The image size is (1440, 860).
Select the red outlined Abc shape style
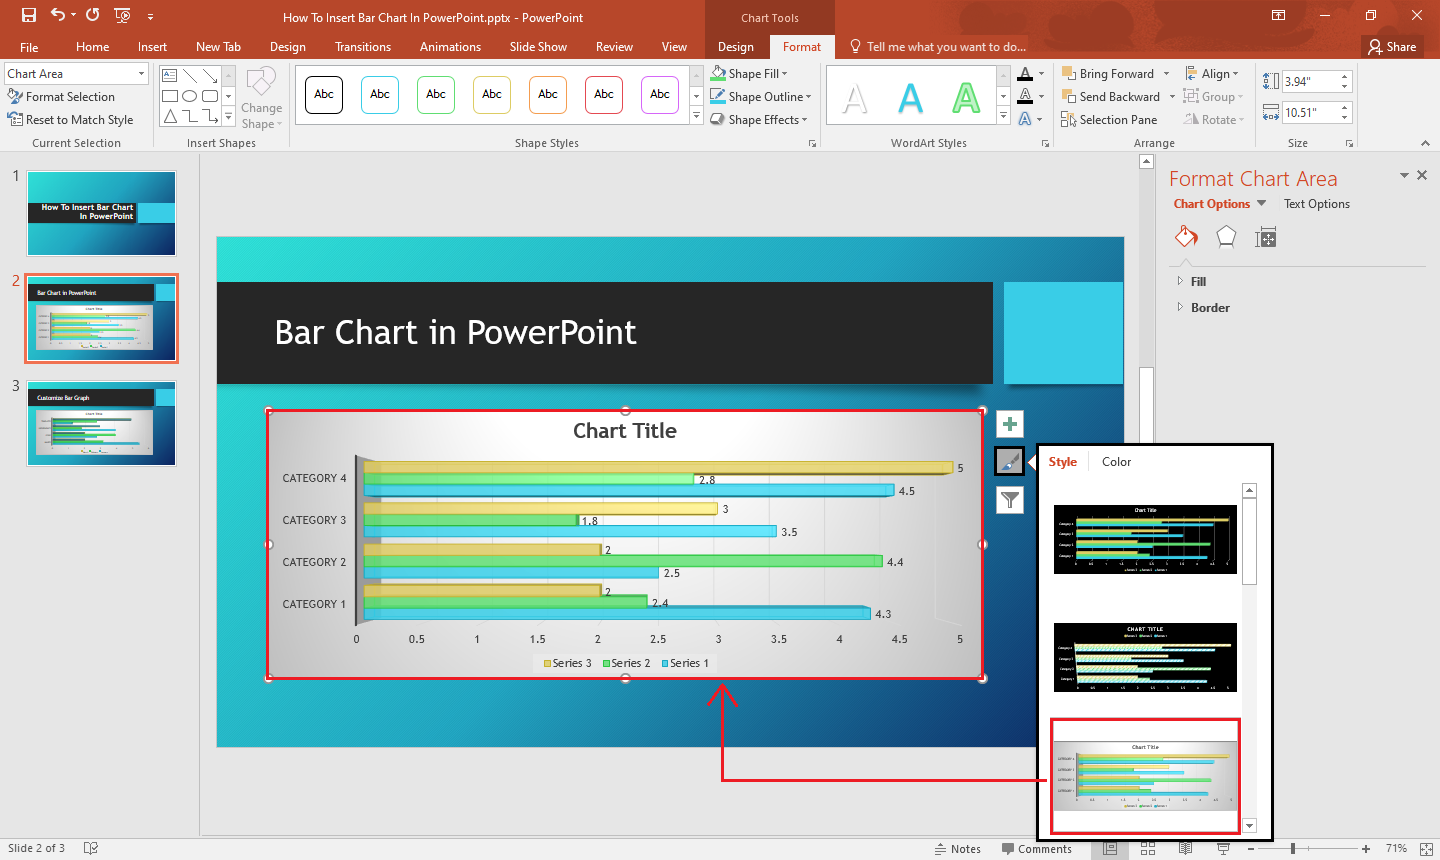click(x=604, y=95)
